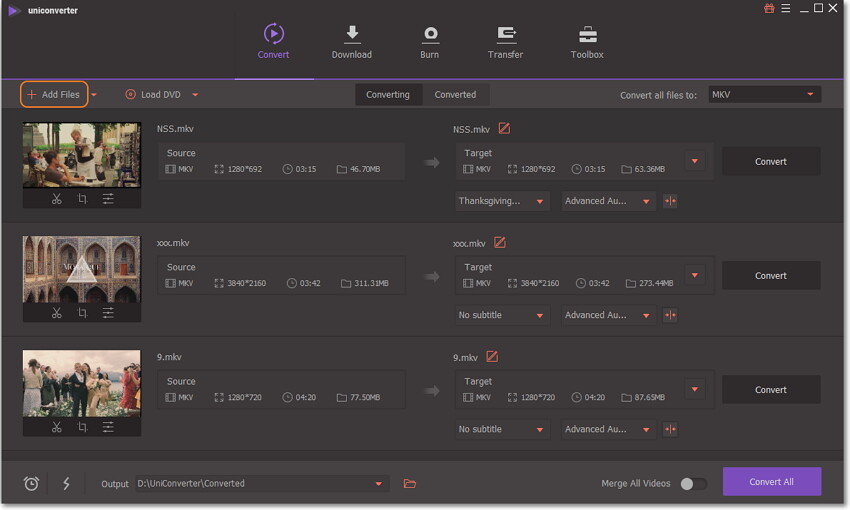Open Advanced Audio dropdown for 9.mkv
Viewport: 850px width, 510px height.
pyautogui.click(x=608, y=429)
